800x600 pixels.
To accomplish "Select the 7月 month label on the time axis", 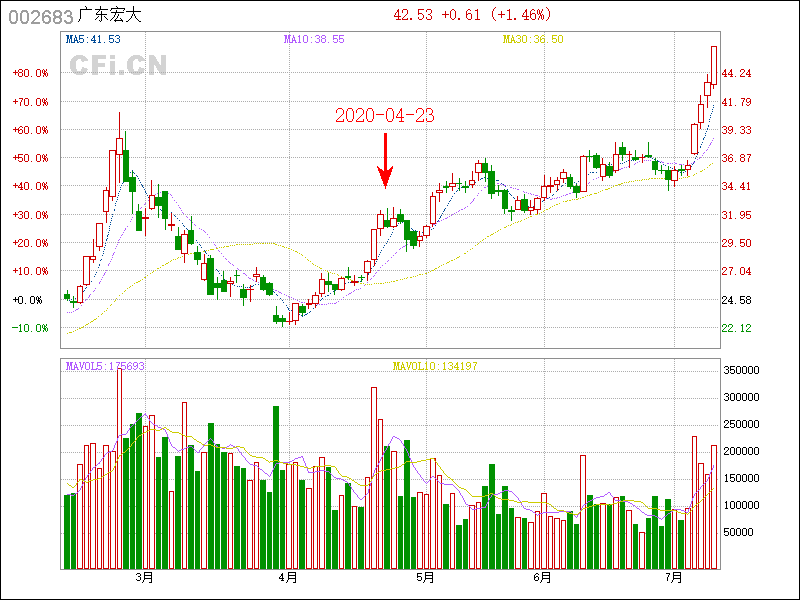I will 674,578.
